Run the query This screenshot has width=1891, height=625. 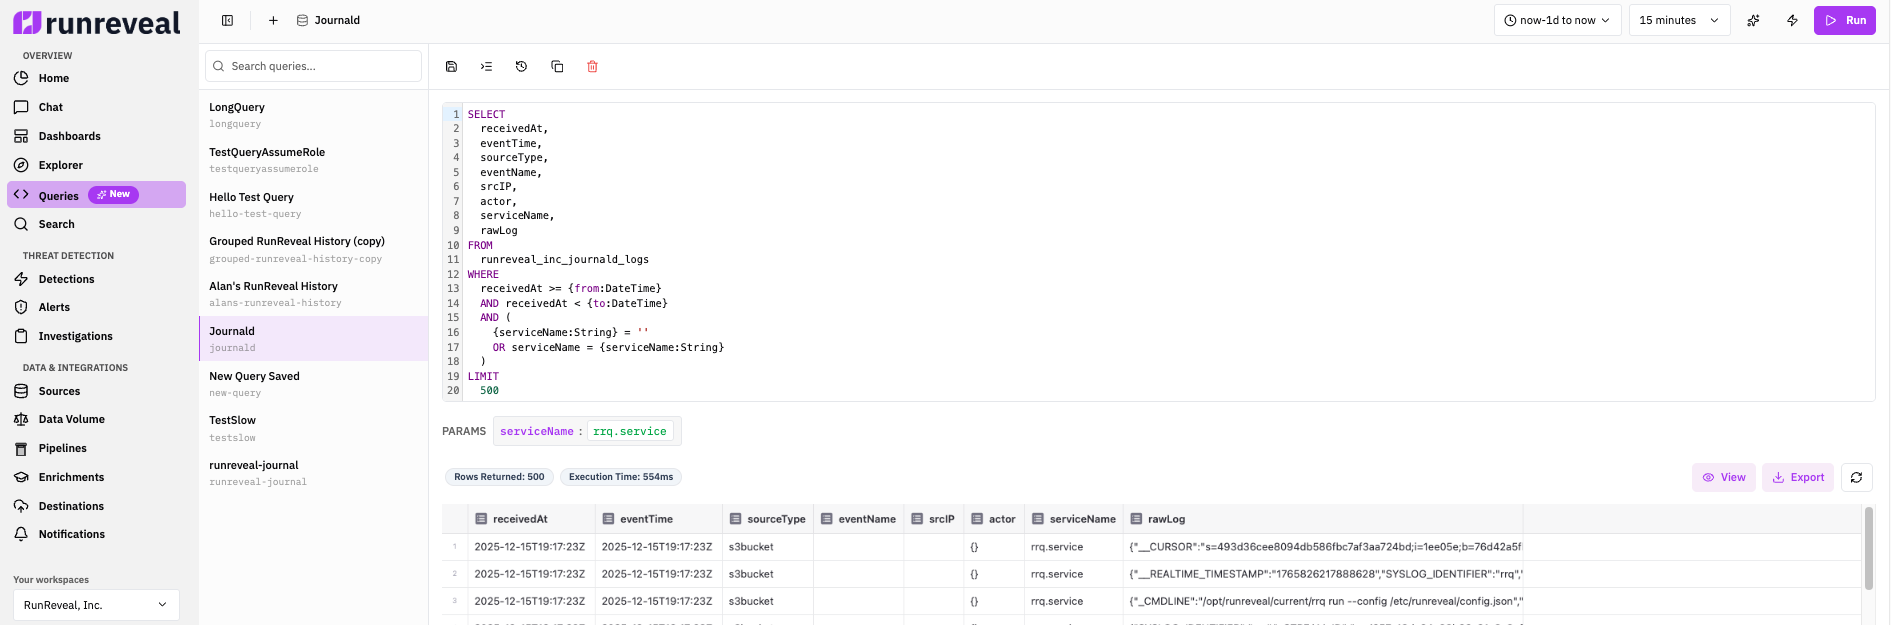point(1844,20)
